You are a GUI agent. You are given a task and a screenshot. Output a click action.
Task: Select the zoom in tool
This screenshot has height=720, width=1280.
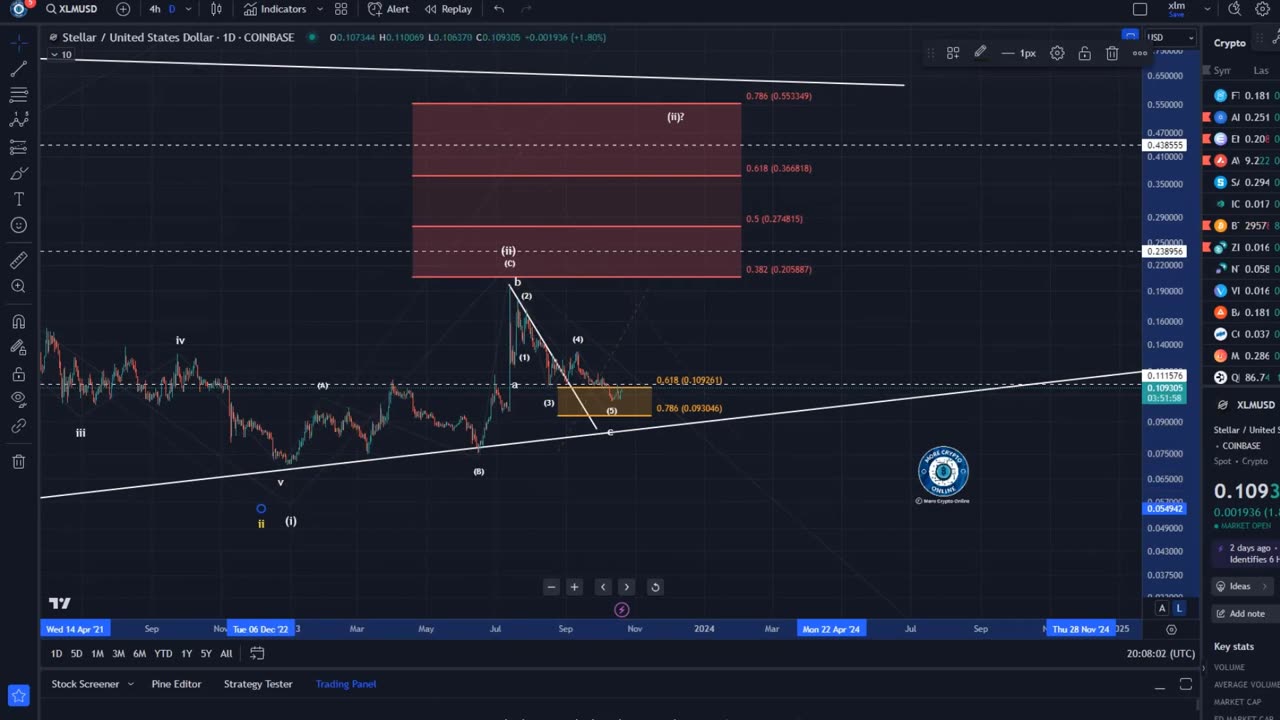18,287
